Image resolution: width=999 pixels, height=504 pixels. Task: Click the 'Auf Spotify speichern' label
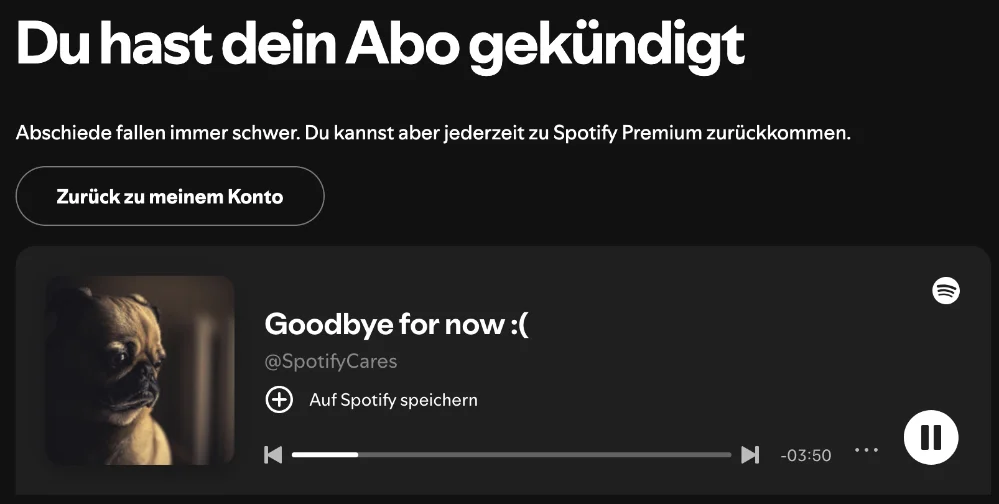tap(393, 400)
